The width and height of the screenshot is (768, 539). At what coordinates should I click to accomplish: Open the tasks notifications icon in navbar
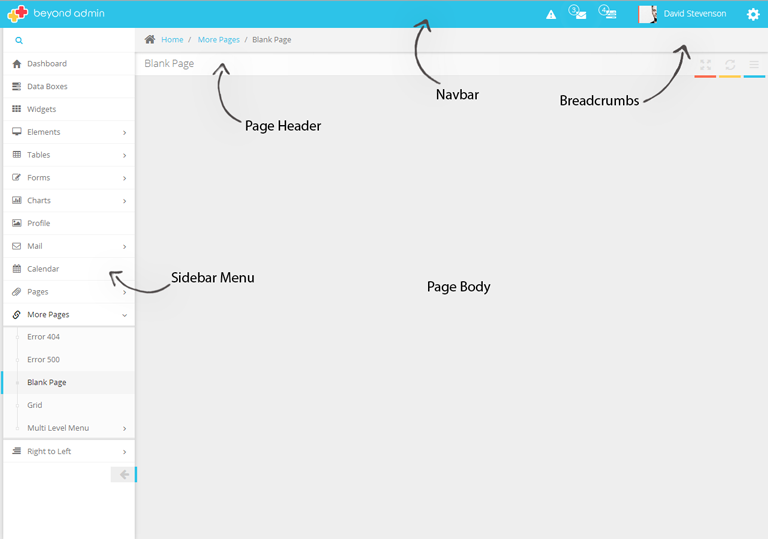coord(607,12)
